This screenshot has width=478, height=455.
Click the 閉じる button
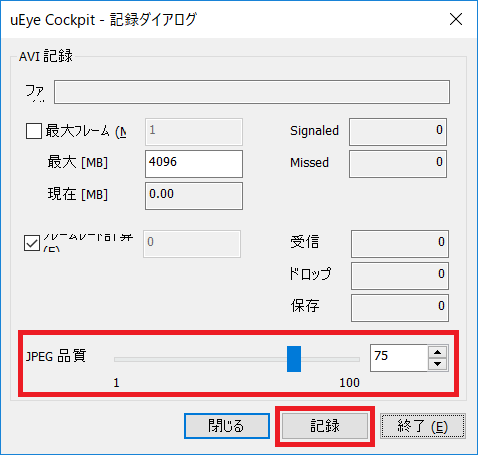pyautogui.click(x=227, y=426)
